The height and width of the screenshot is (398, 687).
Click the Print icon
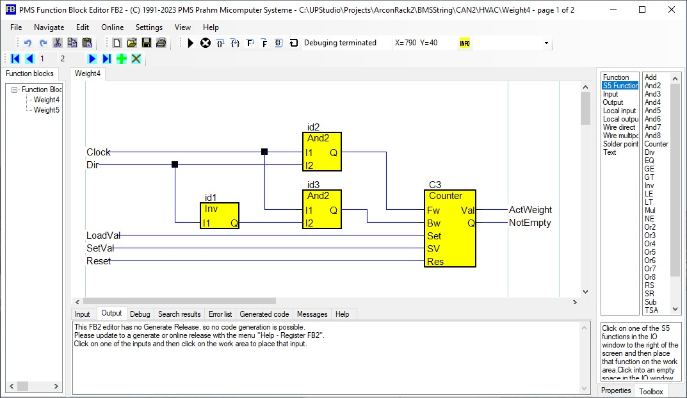(161, 43)
